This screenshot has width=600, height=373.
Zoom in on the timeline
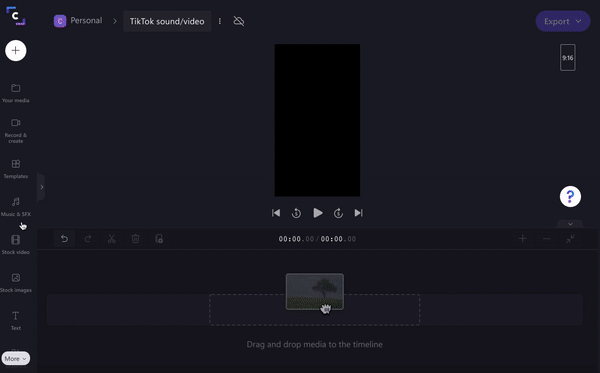[523, 239]
